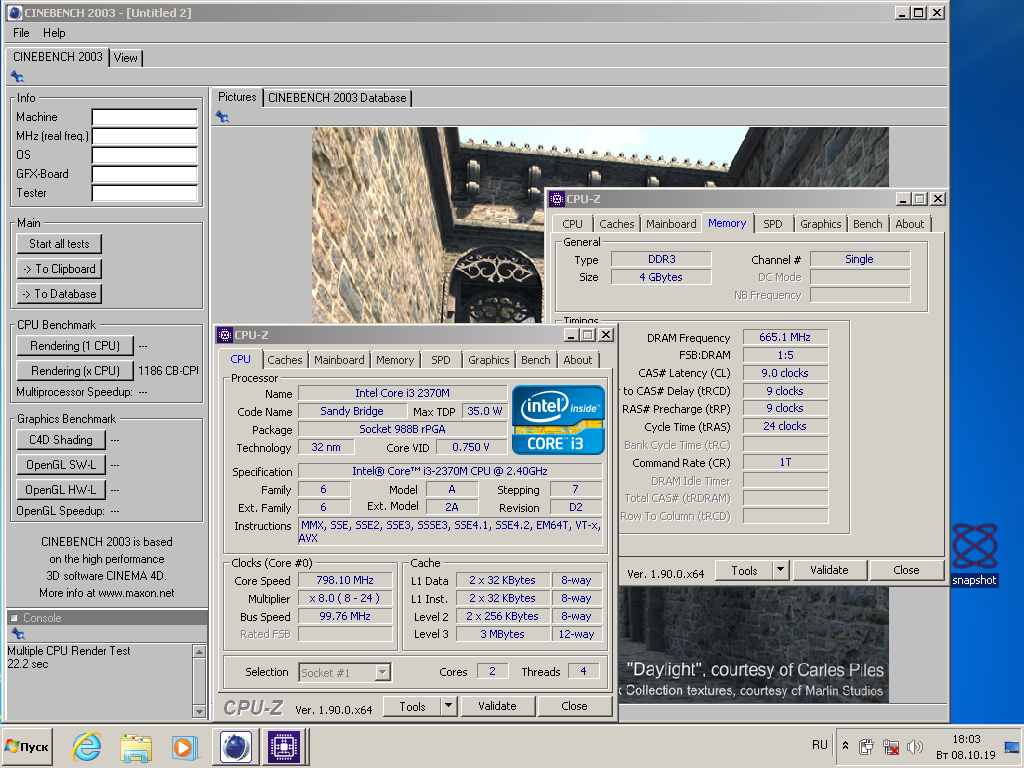Click the pin icon under Pictures tab
This screenshot has height=768, width=1024.
[223, 117]
